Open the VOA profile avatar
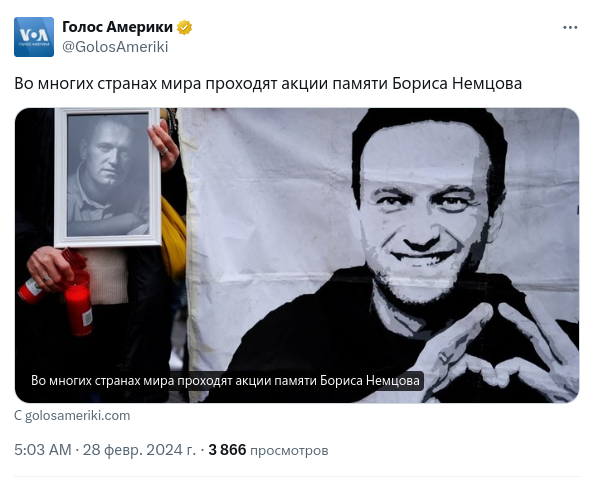The height and width of the screenshot is (484, 593). (34, 37)
